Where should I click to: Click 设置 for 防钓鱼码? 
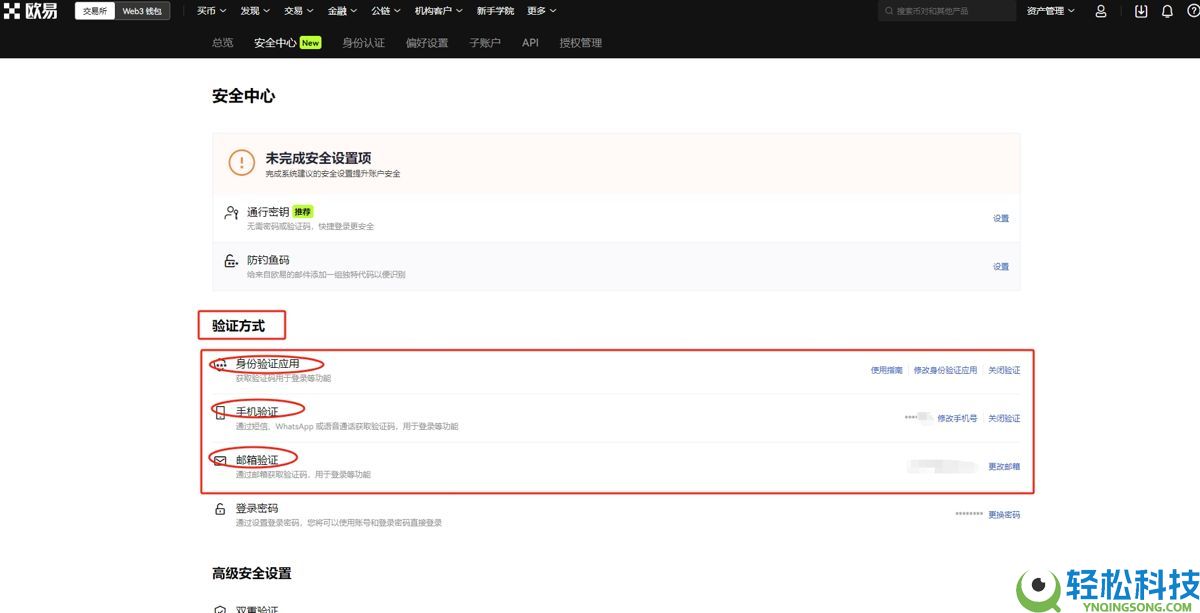(1001, 266)
